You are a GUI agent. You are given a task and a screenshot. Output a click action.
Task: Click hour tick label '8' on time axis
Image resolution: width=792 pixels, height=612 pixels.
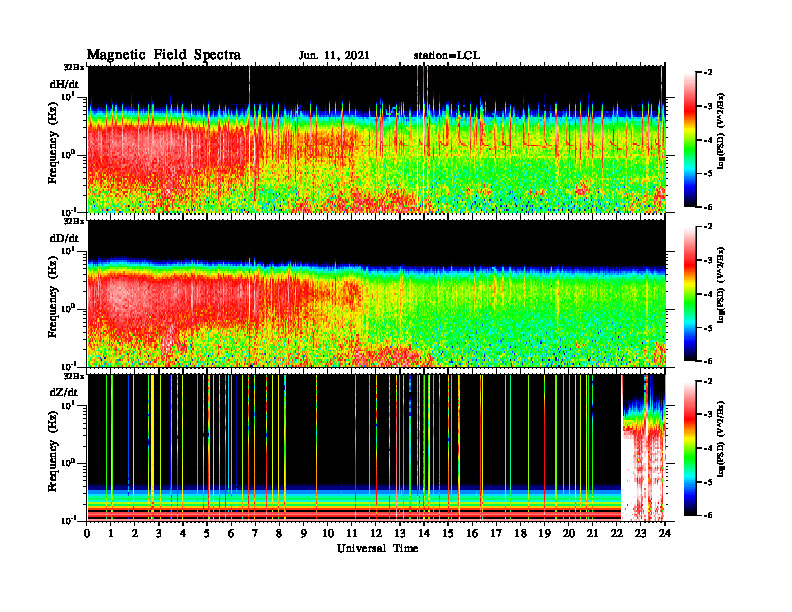pos(279,533)
